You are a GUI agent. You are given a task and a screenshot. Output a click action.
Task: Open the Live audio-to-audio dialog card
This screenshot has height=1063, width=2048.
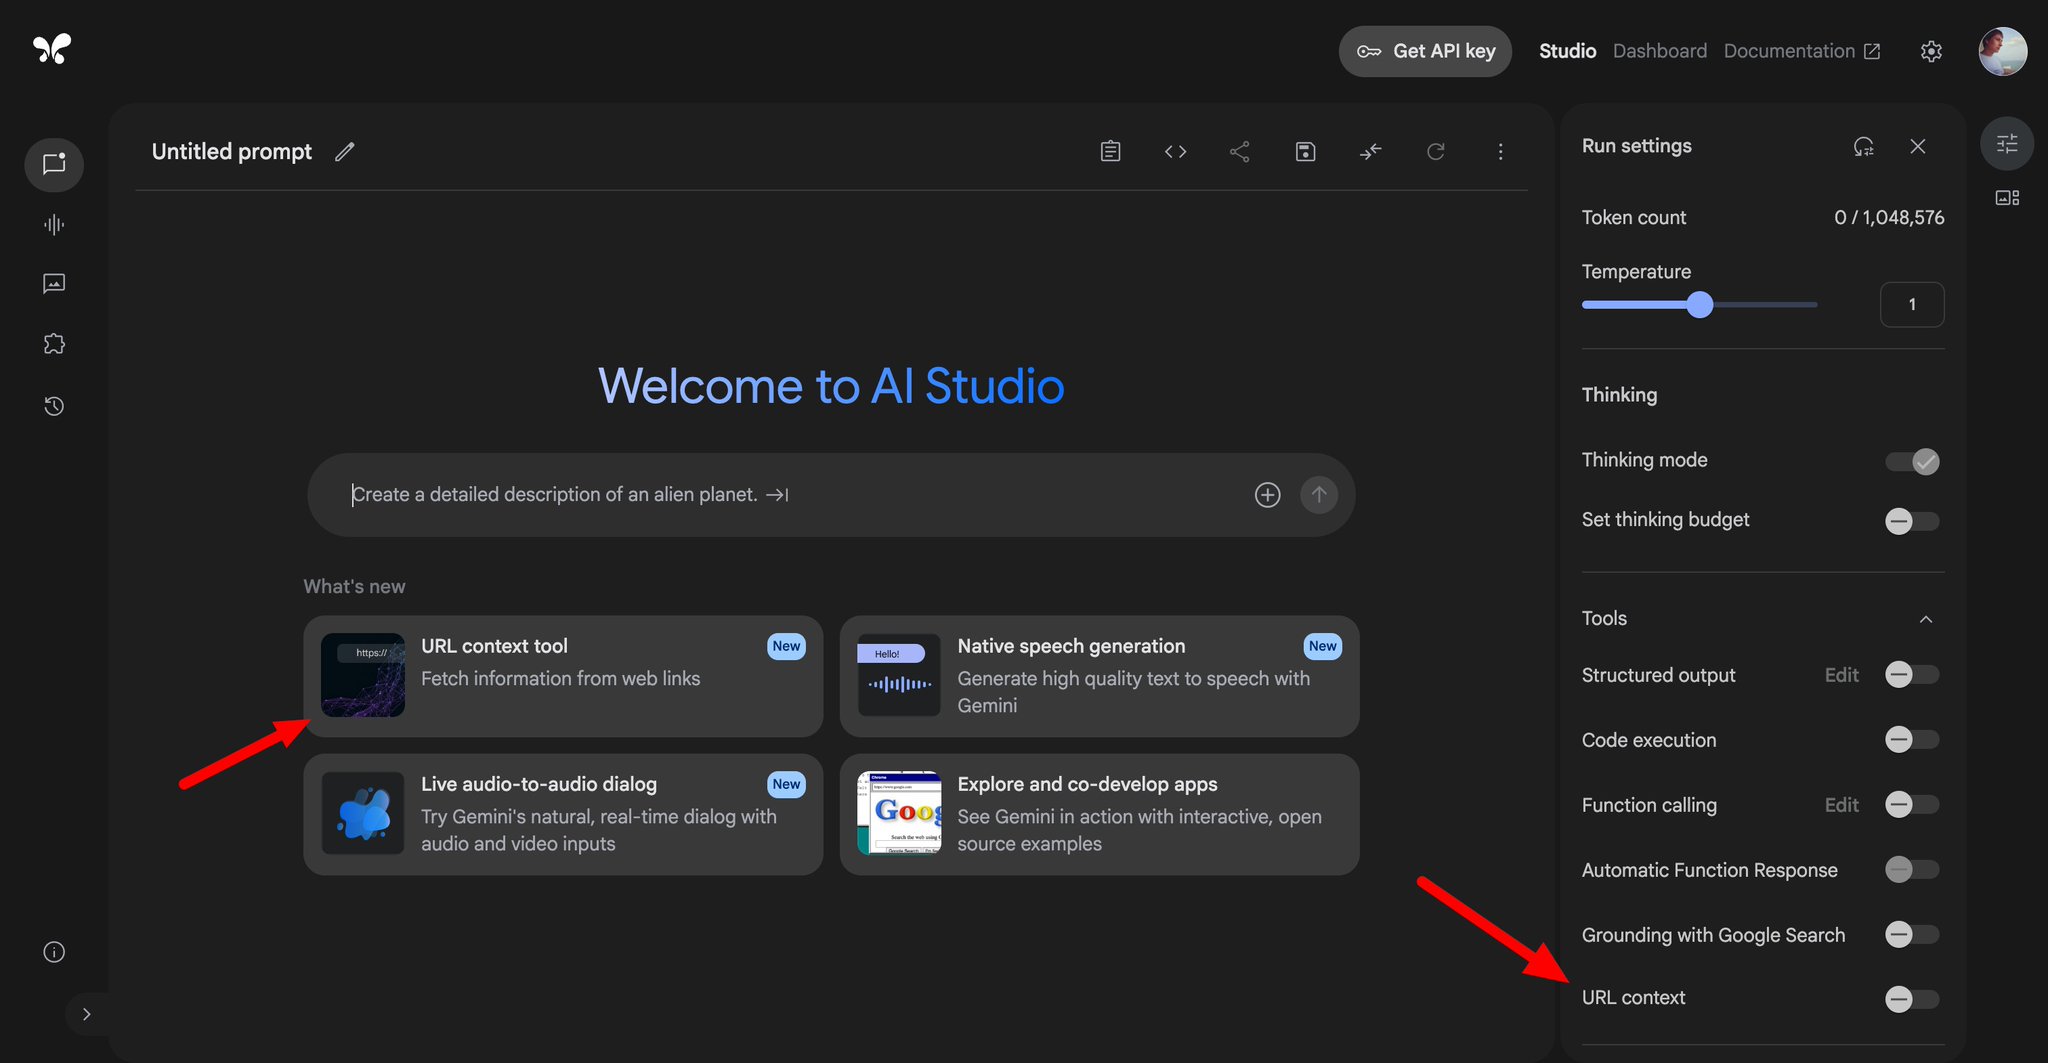pyautogui.click(x=563, y=814)
